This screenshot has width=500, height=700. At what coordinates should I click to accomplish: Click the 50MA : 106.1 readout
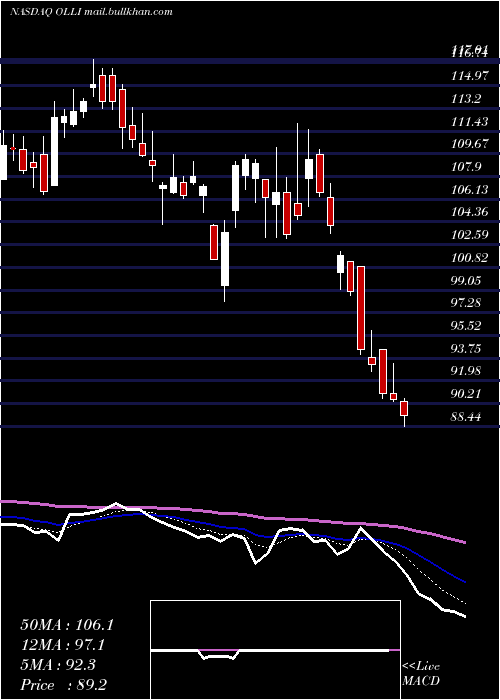tap(67, 625)
